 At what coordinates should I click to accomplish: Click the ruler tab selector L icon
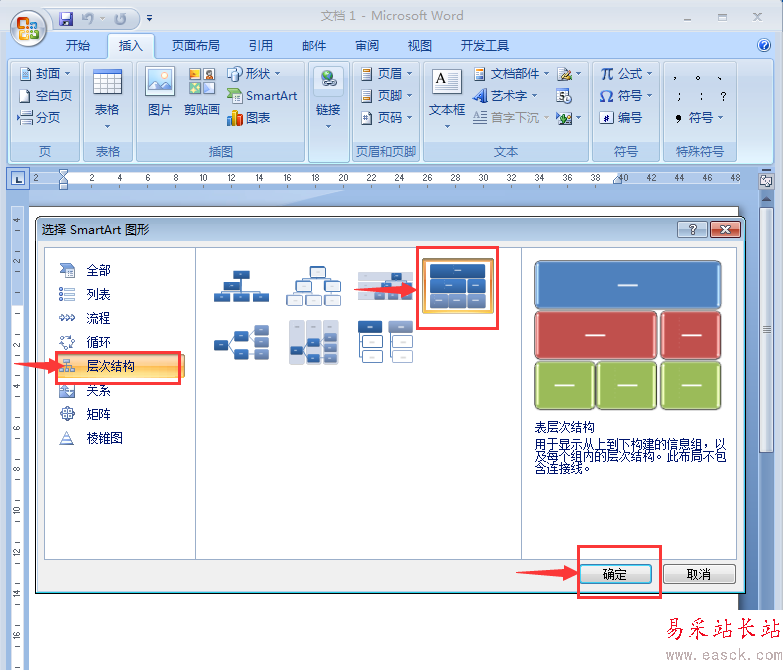[x=18, y=178]
